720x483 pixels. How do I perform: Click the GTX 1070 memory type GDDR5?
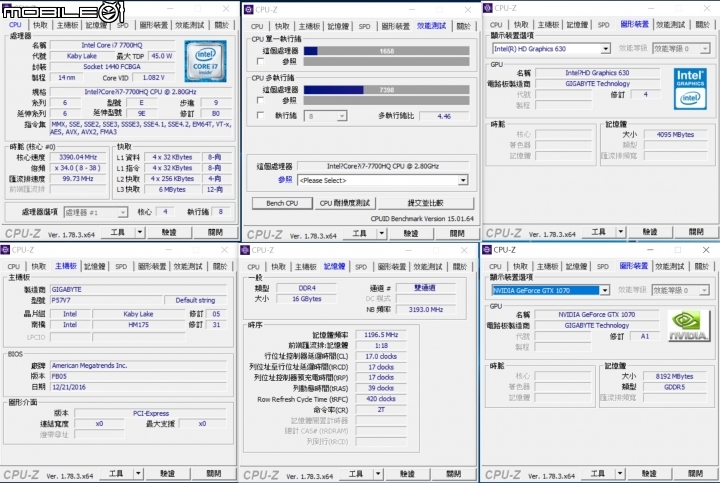pyautogui.click(x=674, y=387)
